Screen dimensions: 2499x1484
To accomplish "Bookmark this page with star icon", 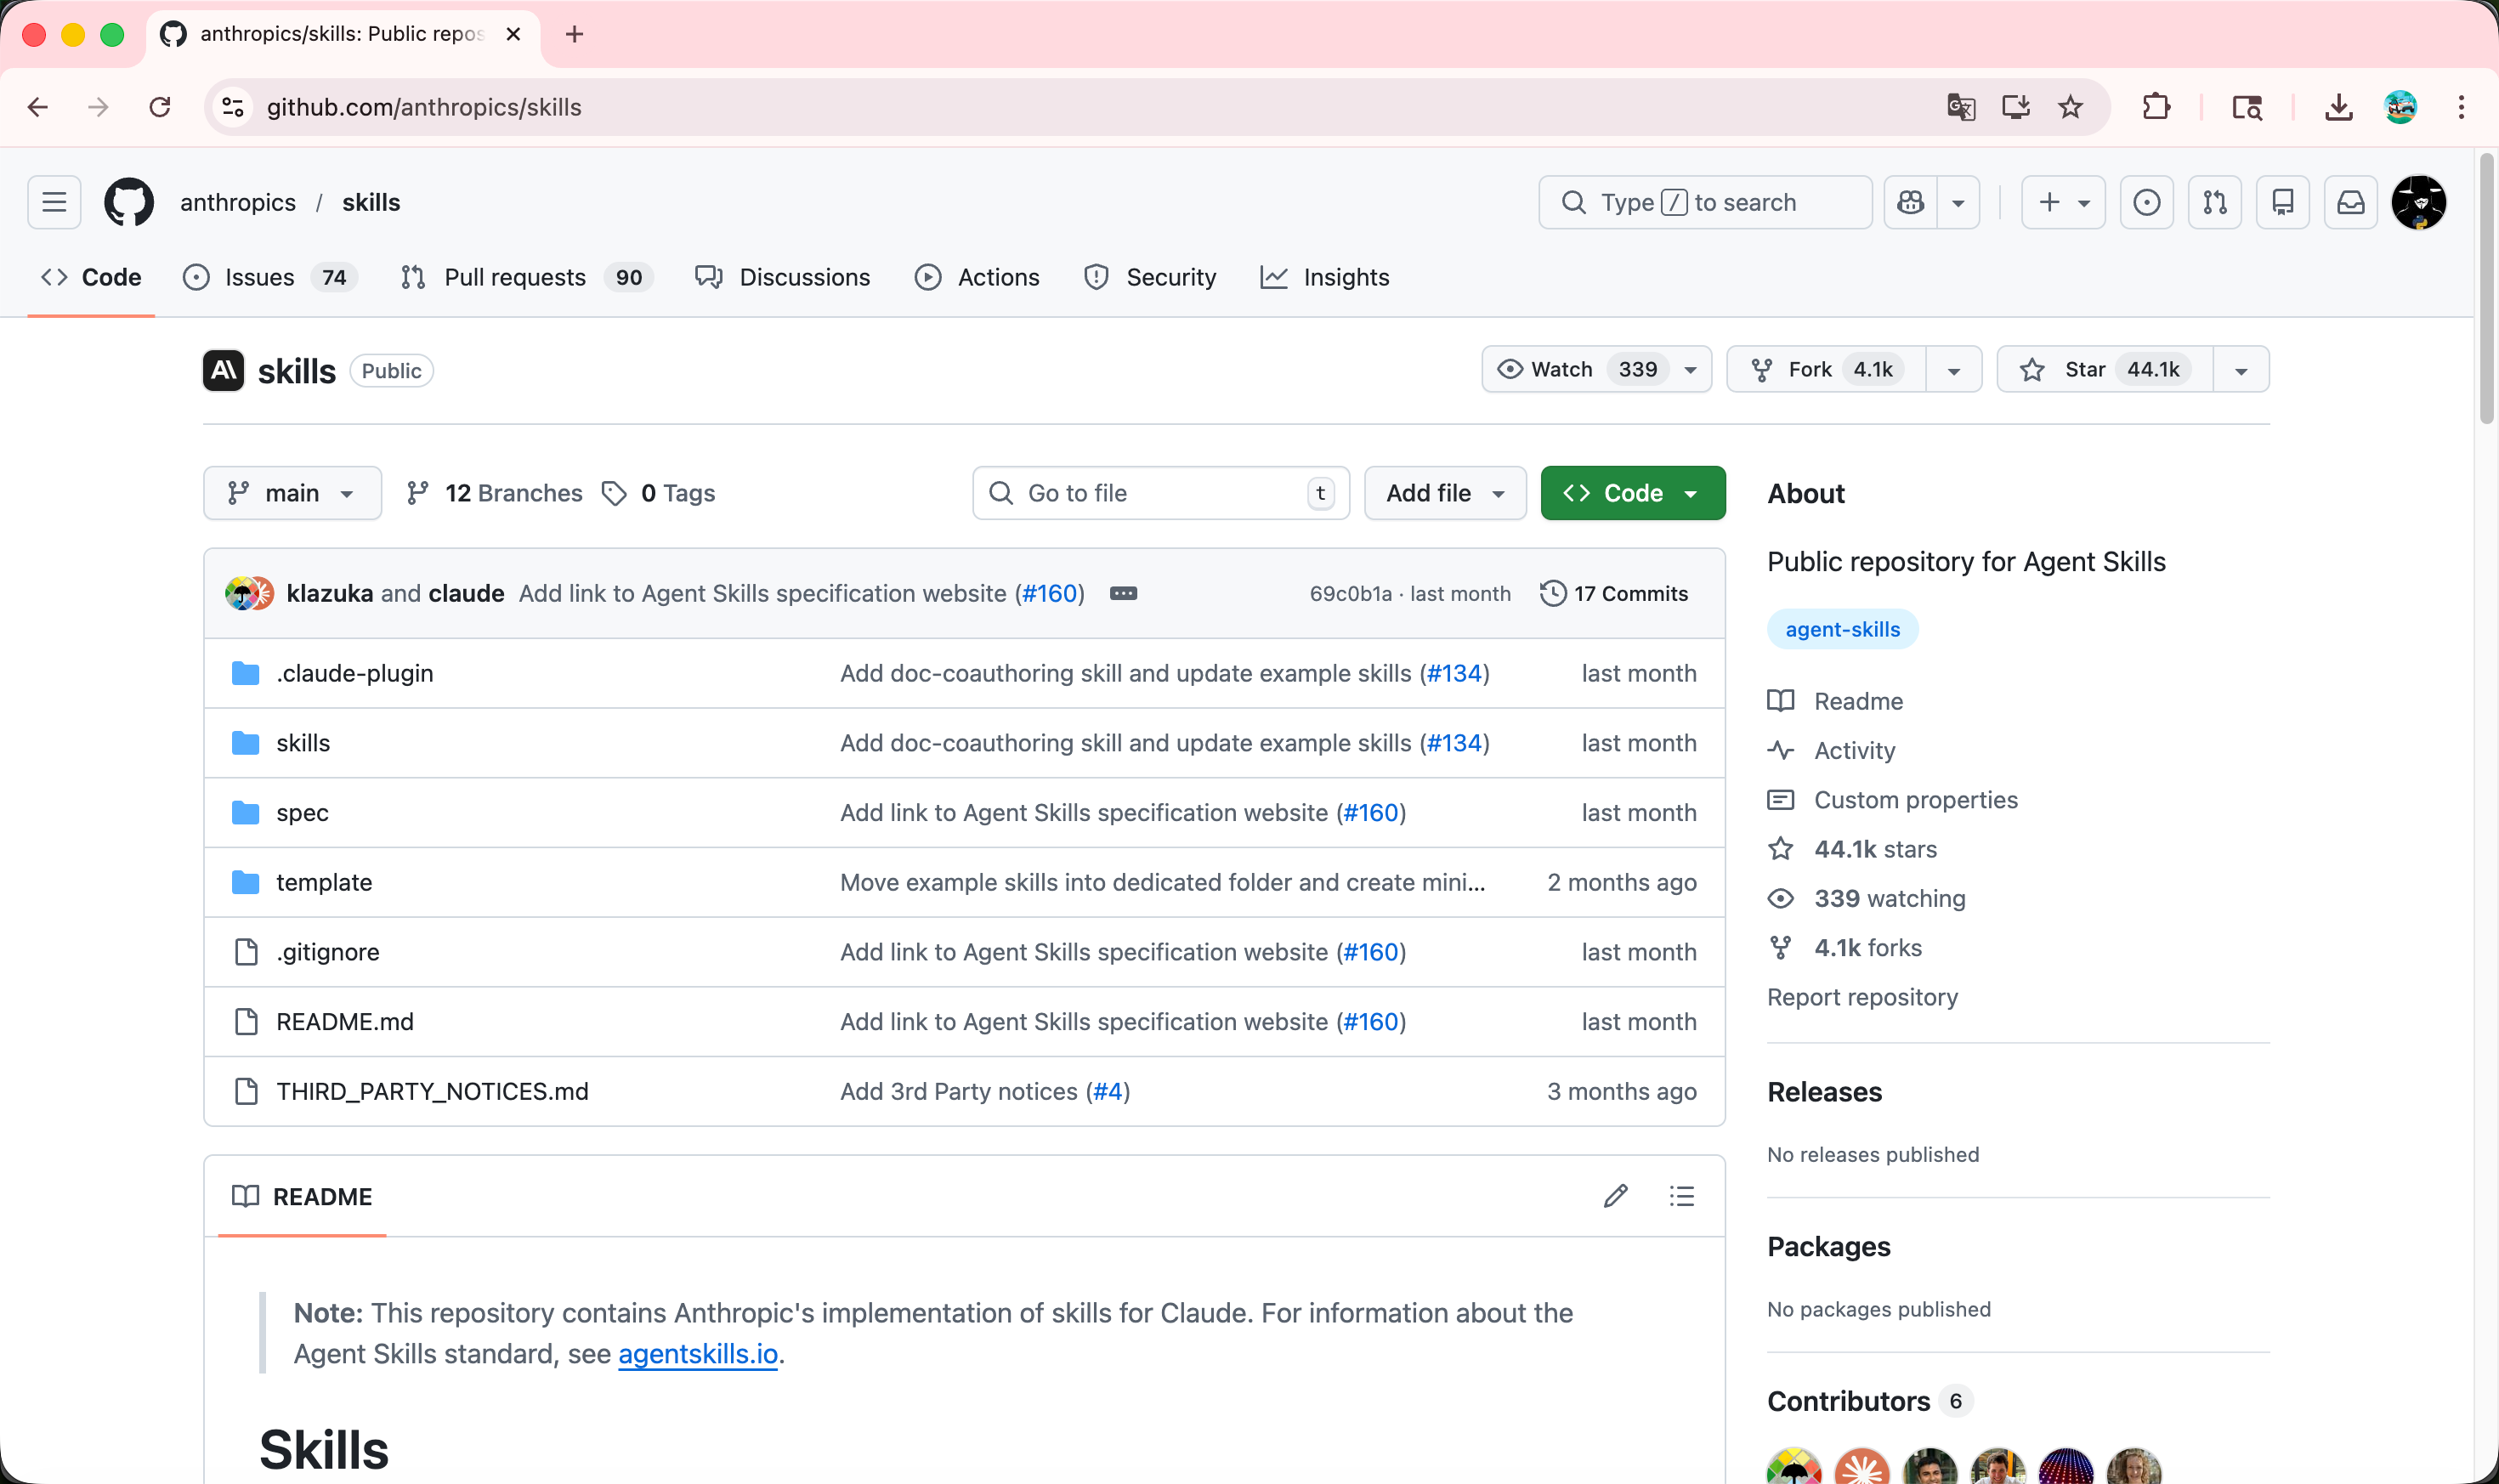I will coord(2070,107).
